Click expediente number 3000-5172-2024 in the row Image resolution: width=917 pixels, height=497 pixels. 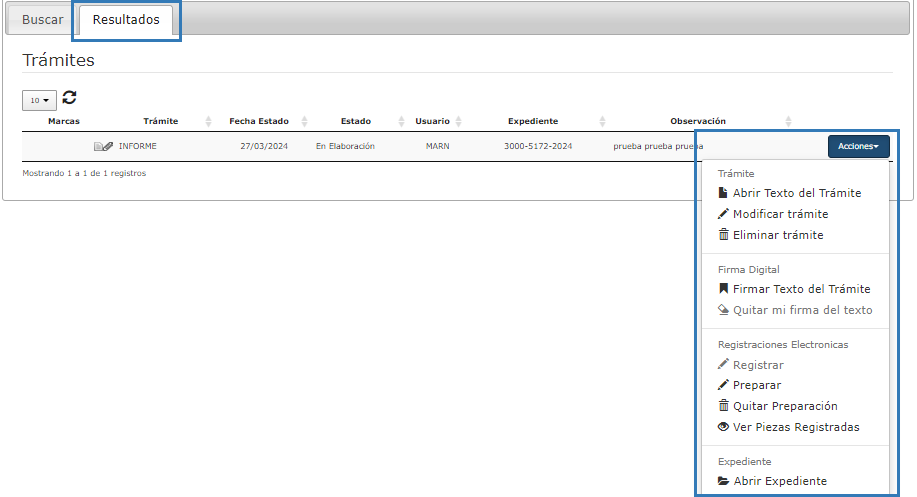point(537,146)
